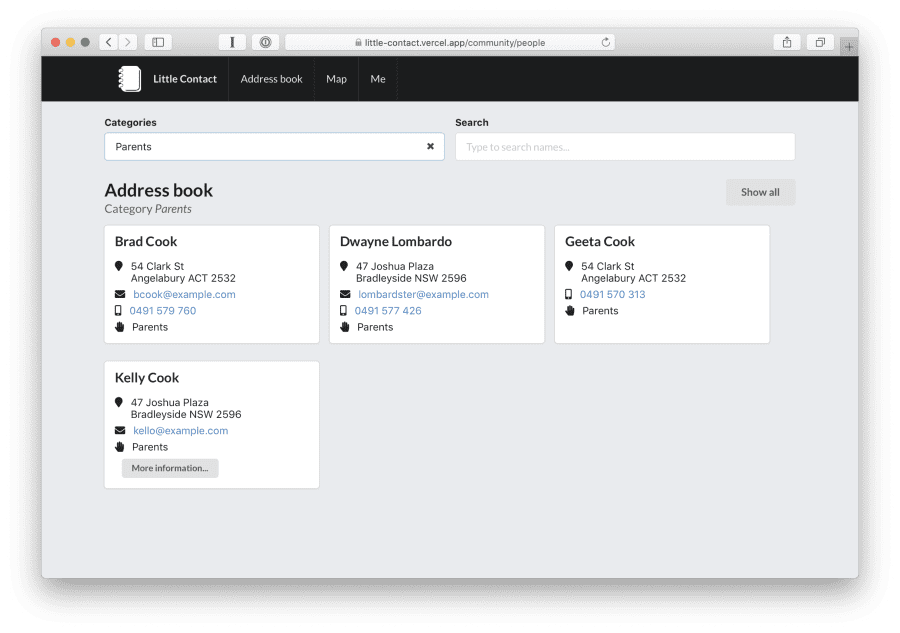Click the location pin on Dwayne Lombardo card

tap(344, 266)
